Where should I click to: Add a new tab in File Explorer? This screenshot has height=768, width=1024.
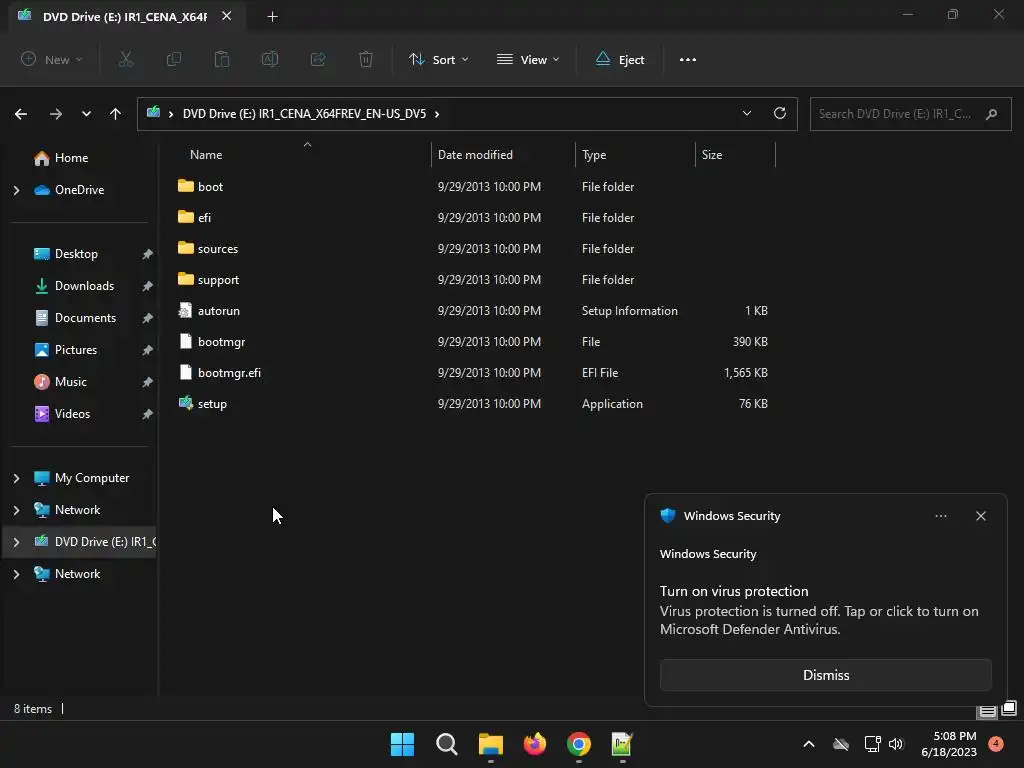pos(272,17)
